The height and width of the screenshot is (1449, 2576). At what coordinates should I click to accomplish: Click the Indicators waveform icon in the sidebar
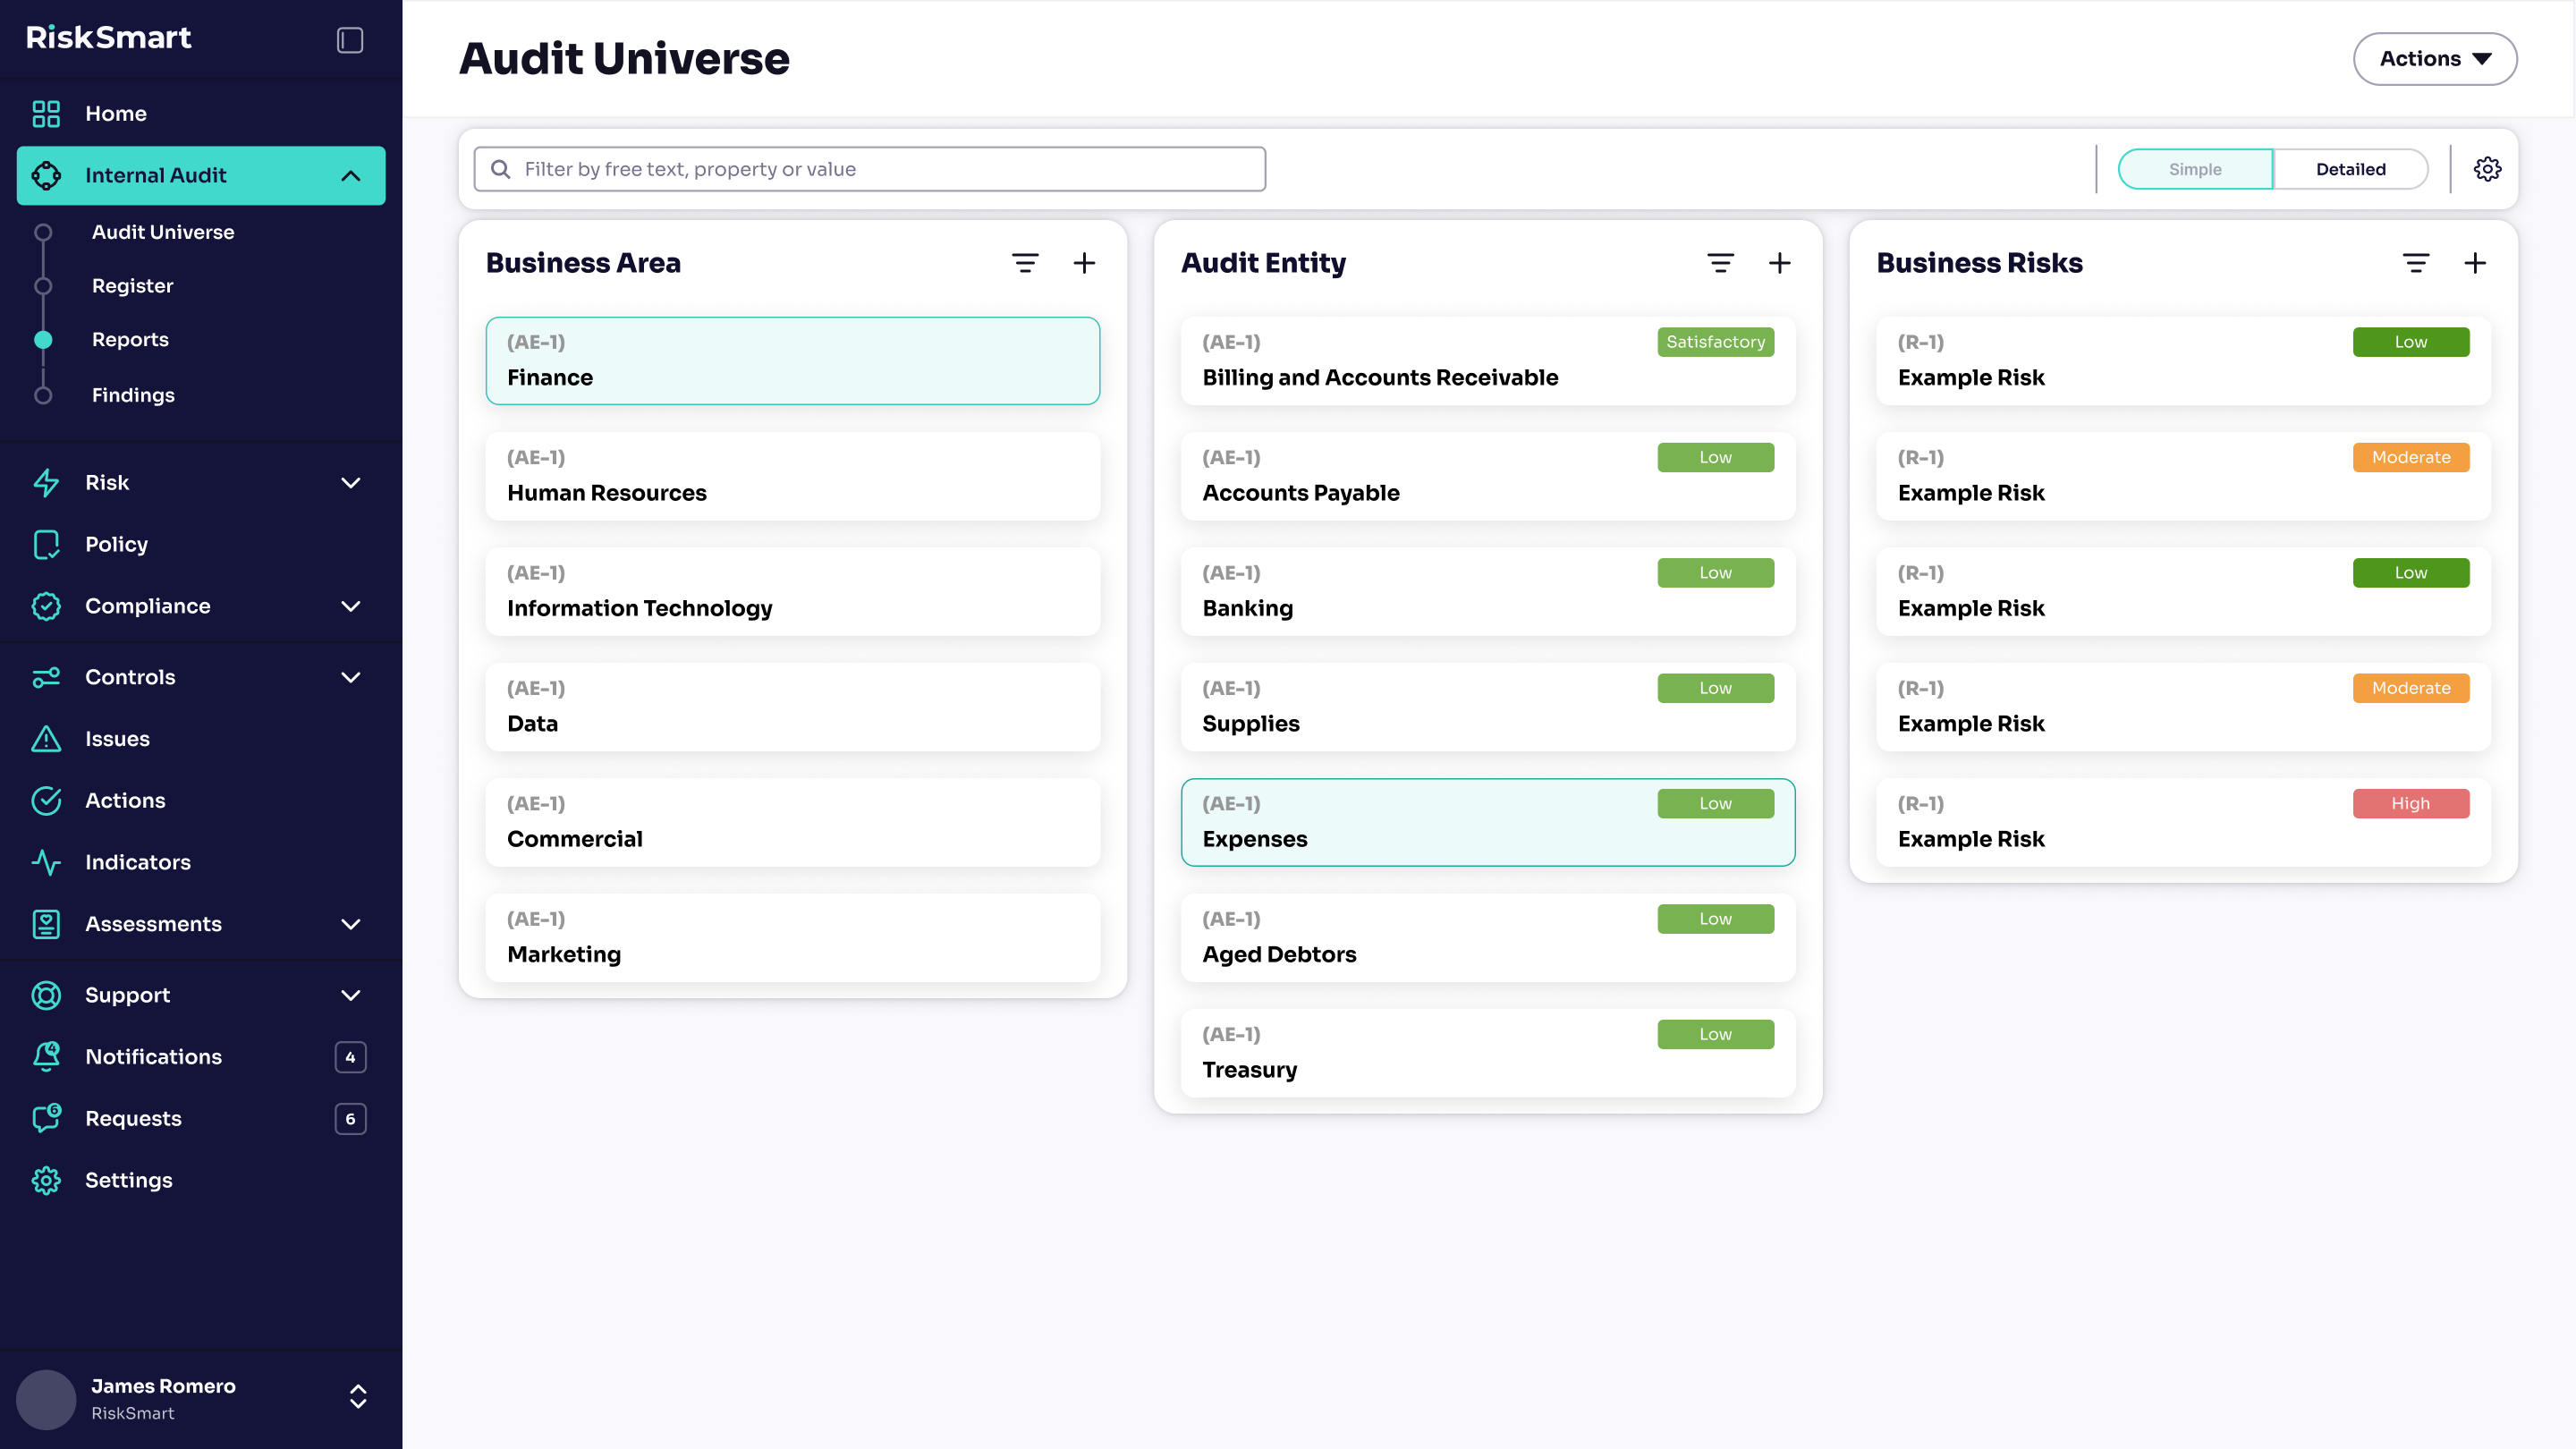[46, 862]
